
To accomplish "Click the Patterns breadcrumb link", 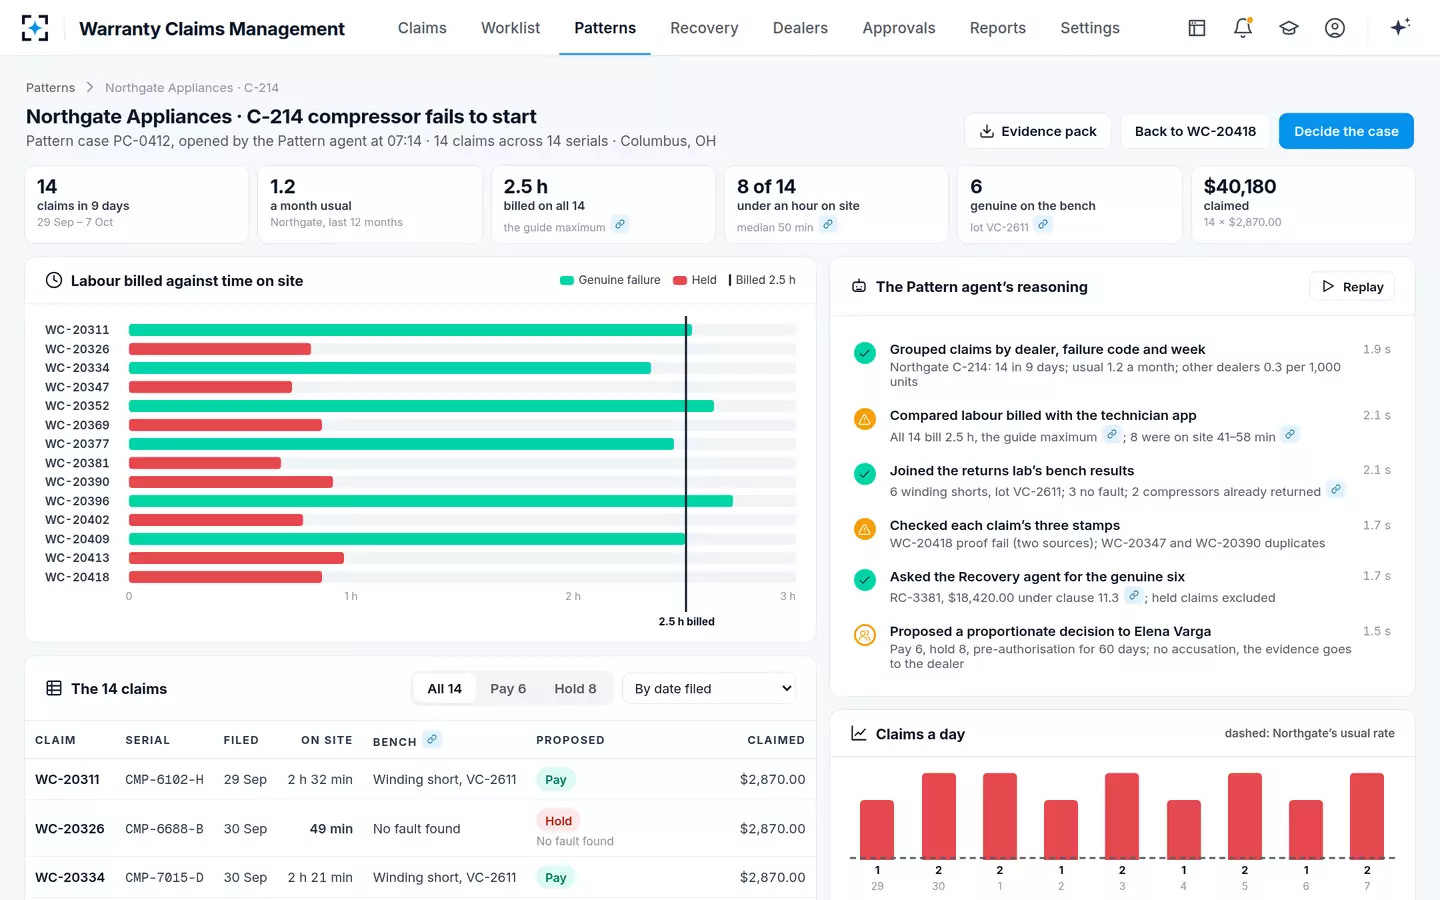I will (50, 88).
